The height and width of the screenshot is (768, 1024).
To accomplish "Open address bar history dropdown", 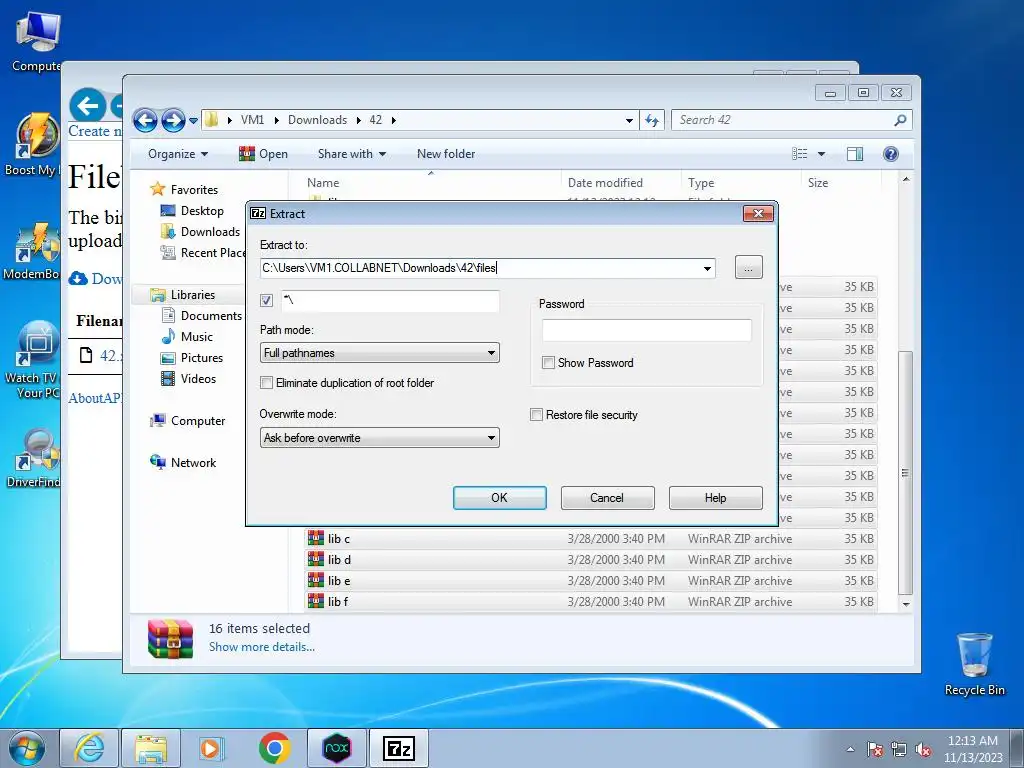I will [x=629, y=120].
